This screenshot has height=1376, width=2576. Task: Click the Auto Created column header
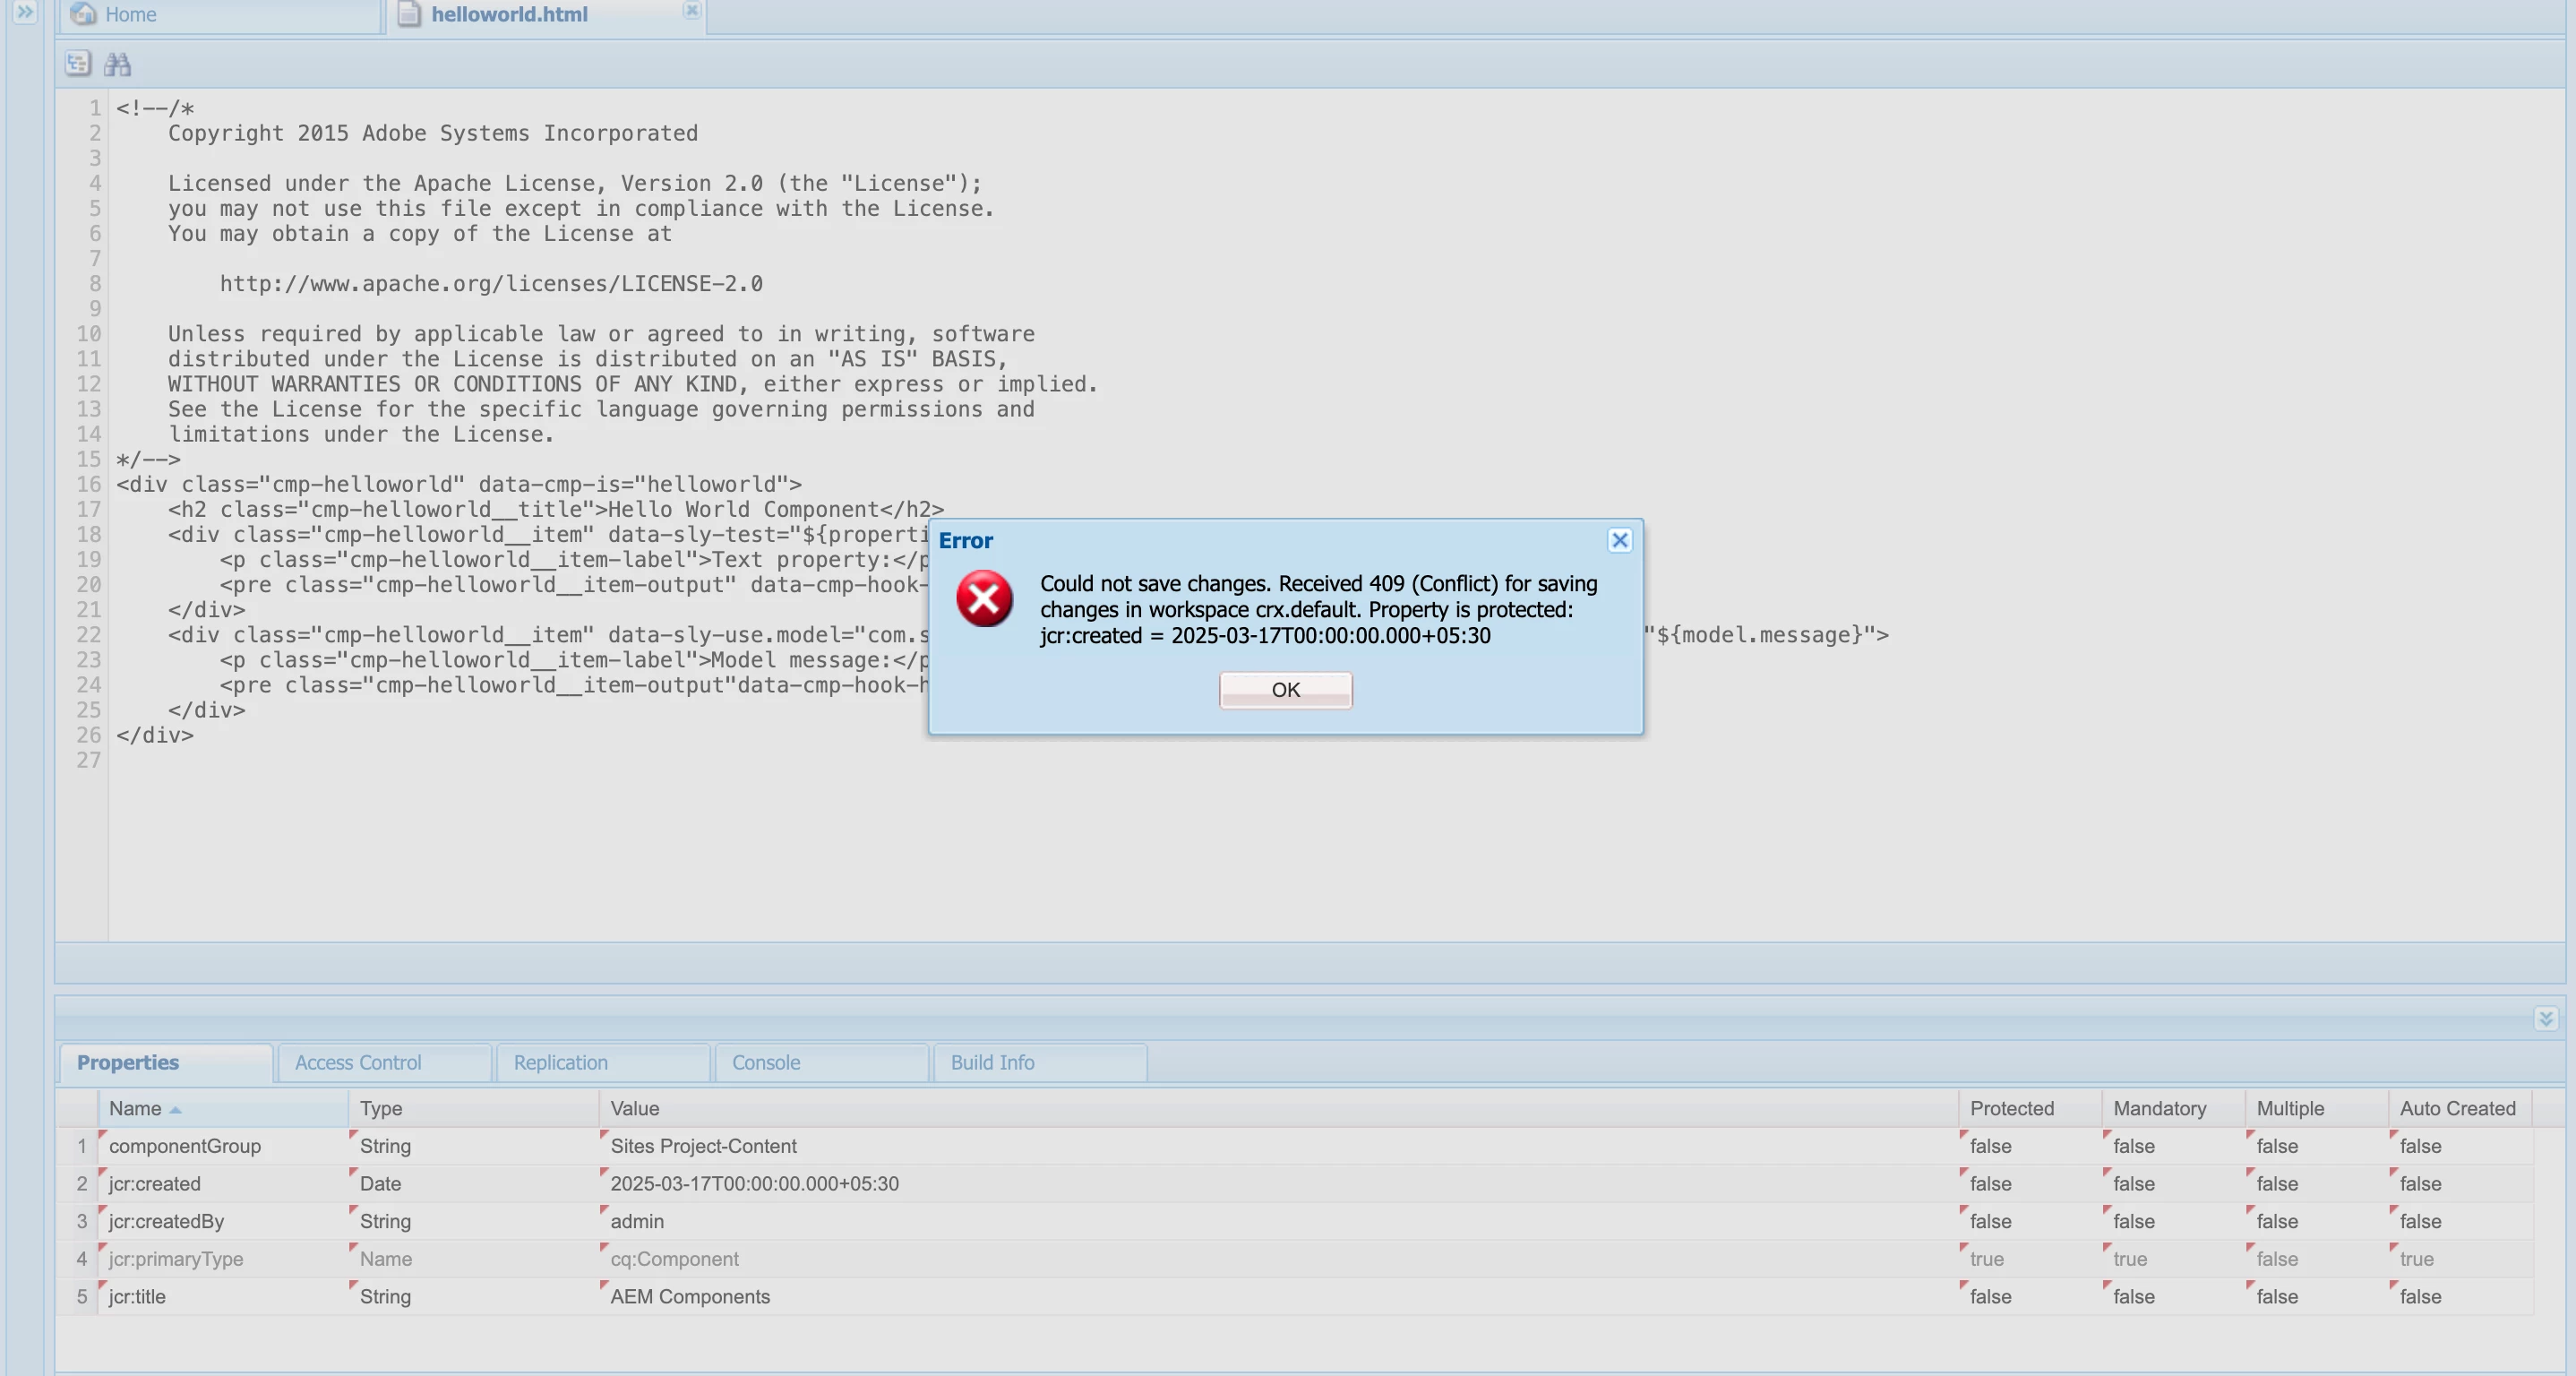tap(2457, 1108)
